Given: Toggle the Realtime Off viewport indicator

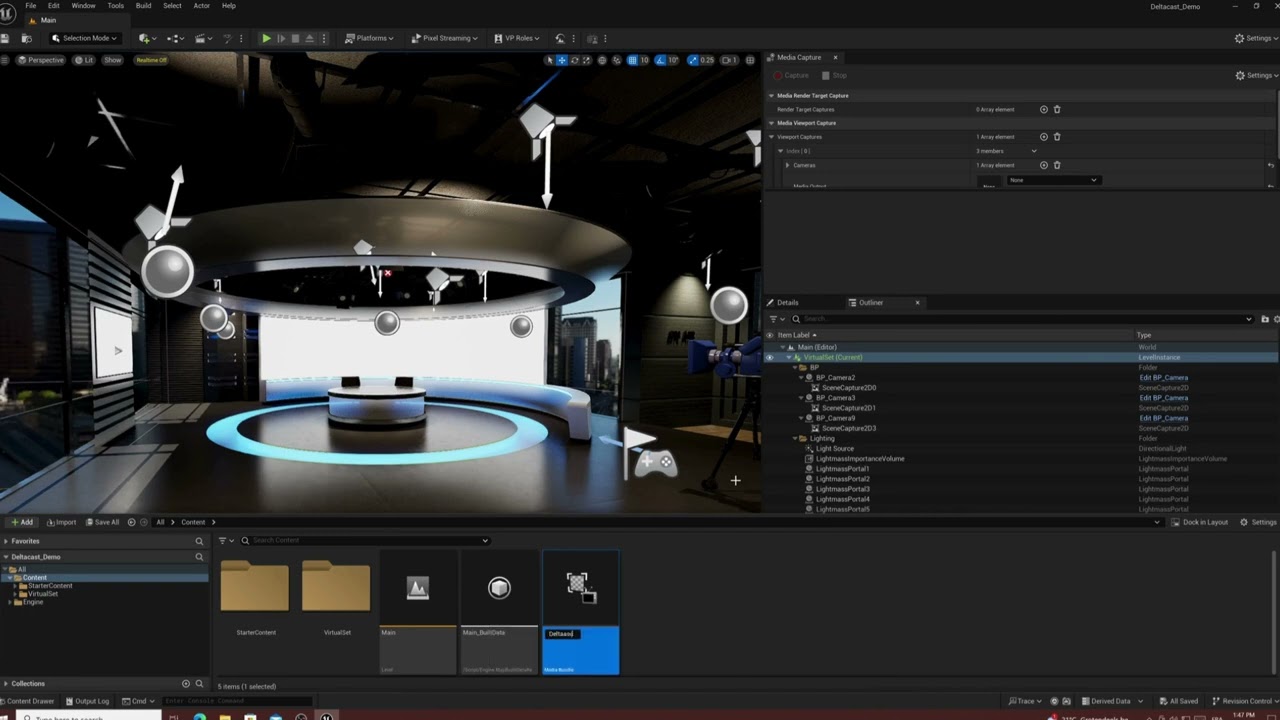Looking at the screenshot, I should (x=151, y=60).
